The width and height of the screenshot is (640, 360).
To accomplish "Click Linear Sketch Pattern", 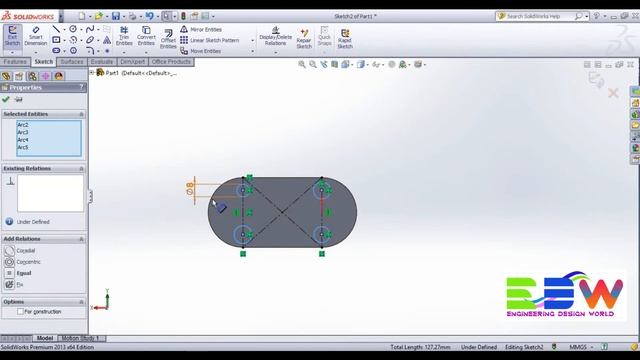I will coord(210,40).
